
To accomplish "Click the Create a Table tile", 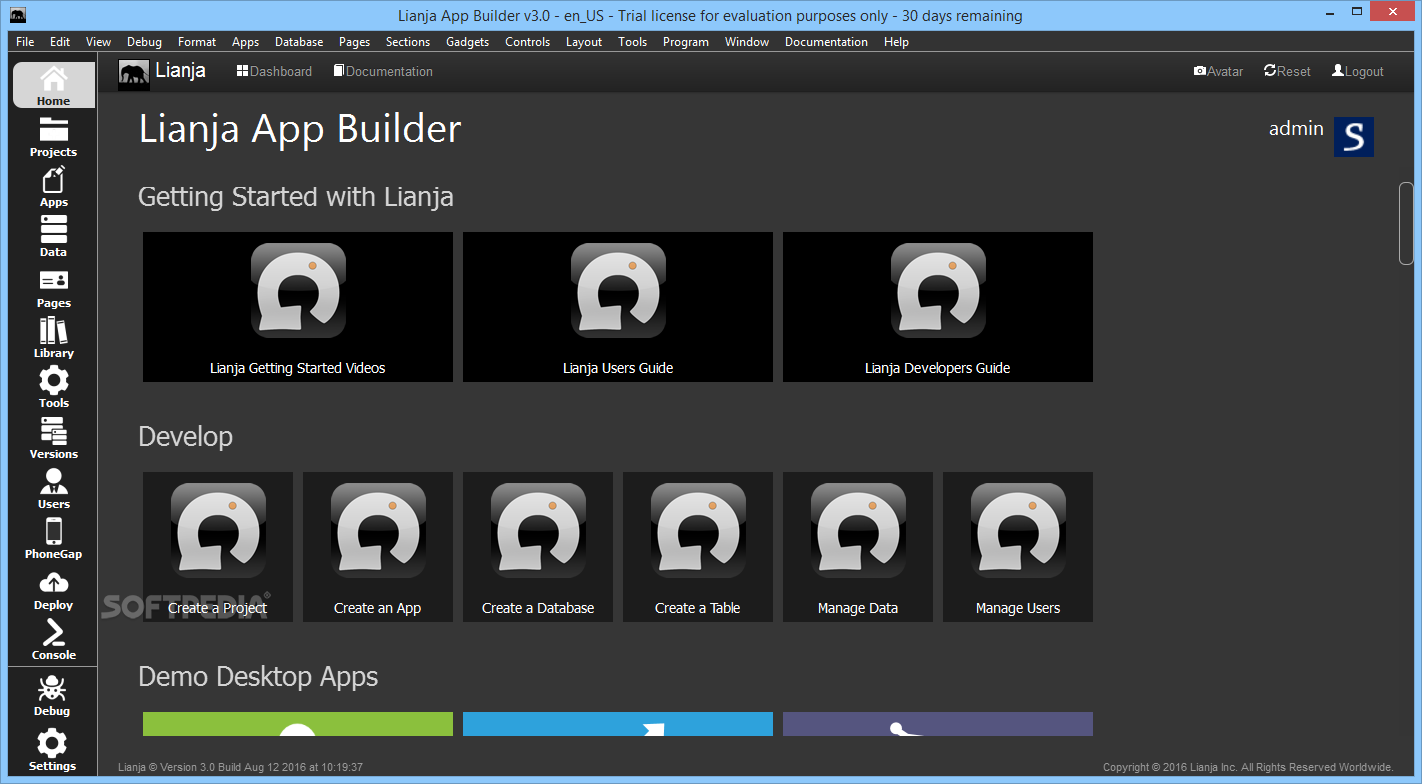I will (698, 547).
